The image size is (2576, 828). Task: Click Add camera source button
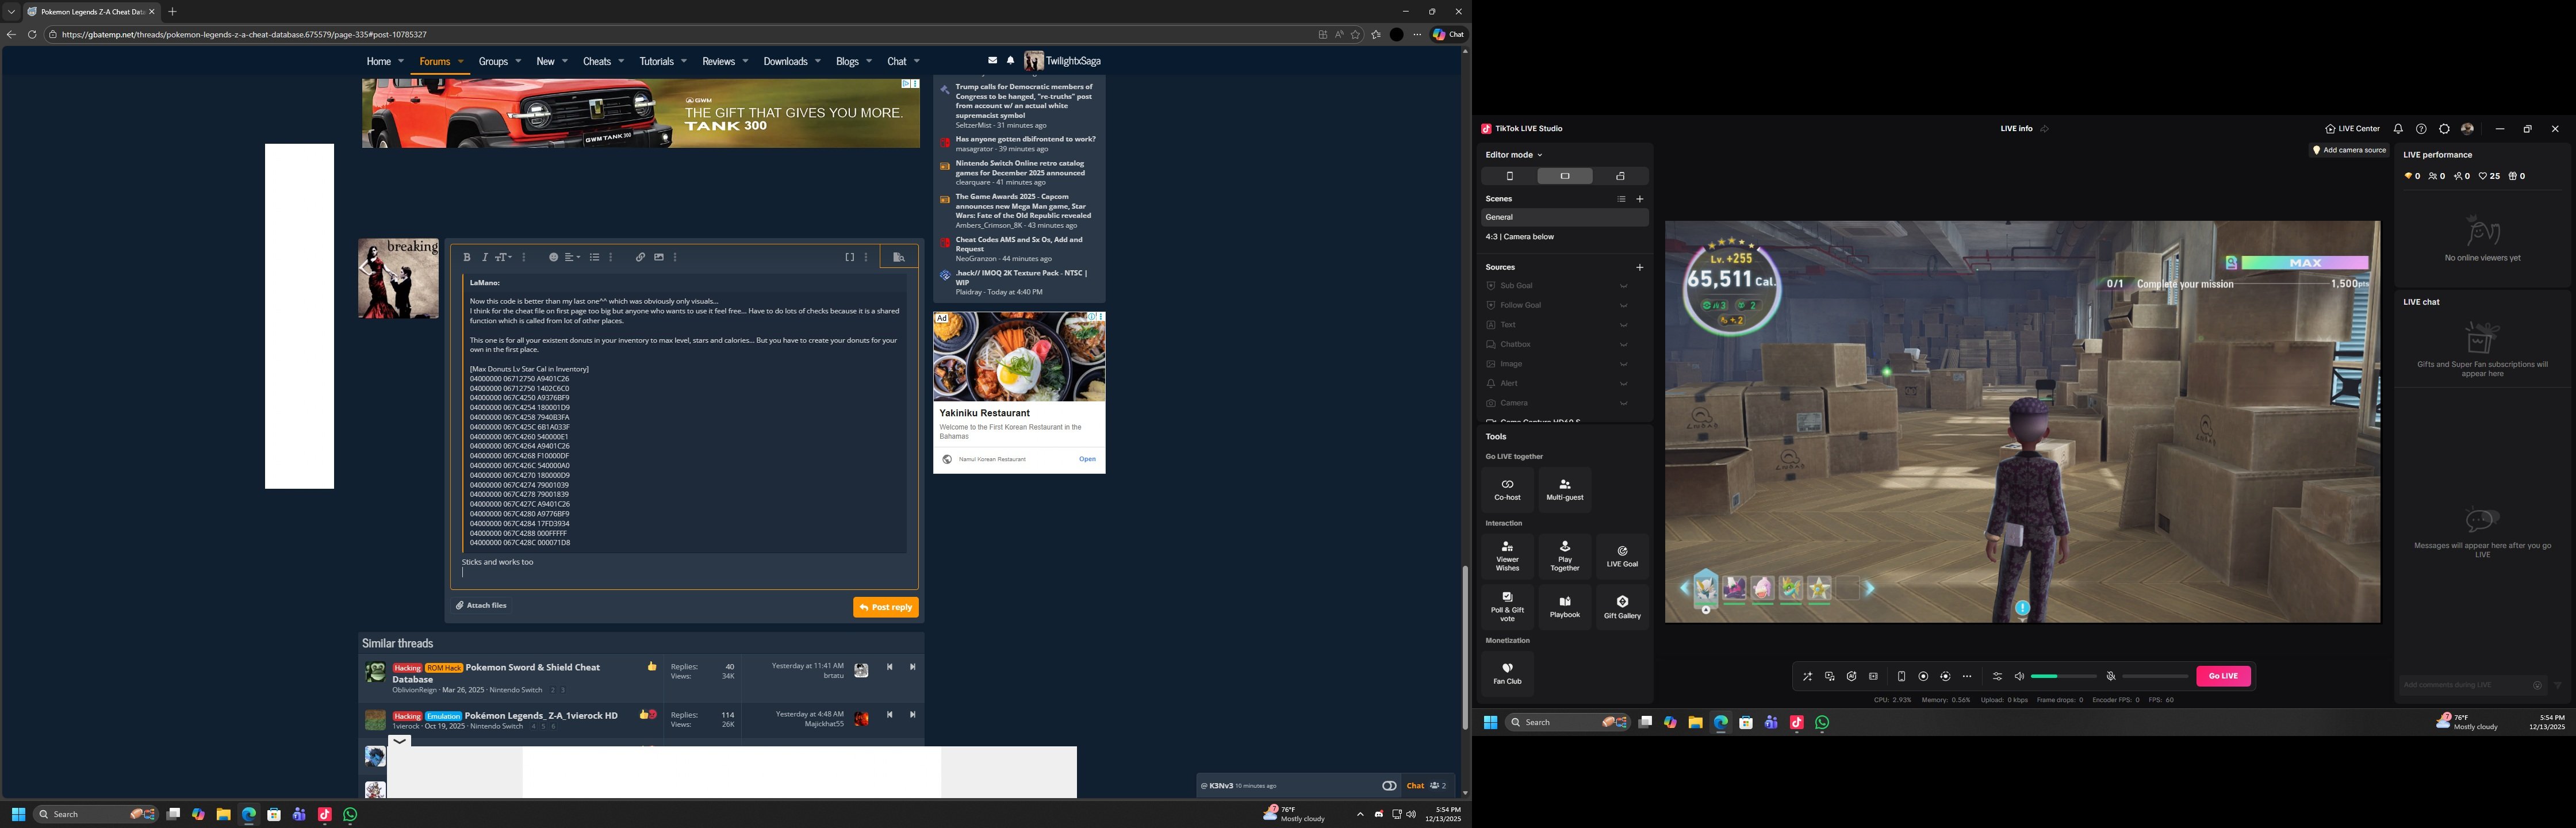pos(2349,150)
